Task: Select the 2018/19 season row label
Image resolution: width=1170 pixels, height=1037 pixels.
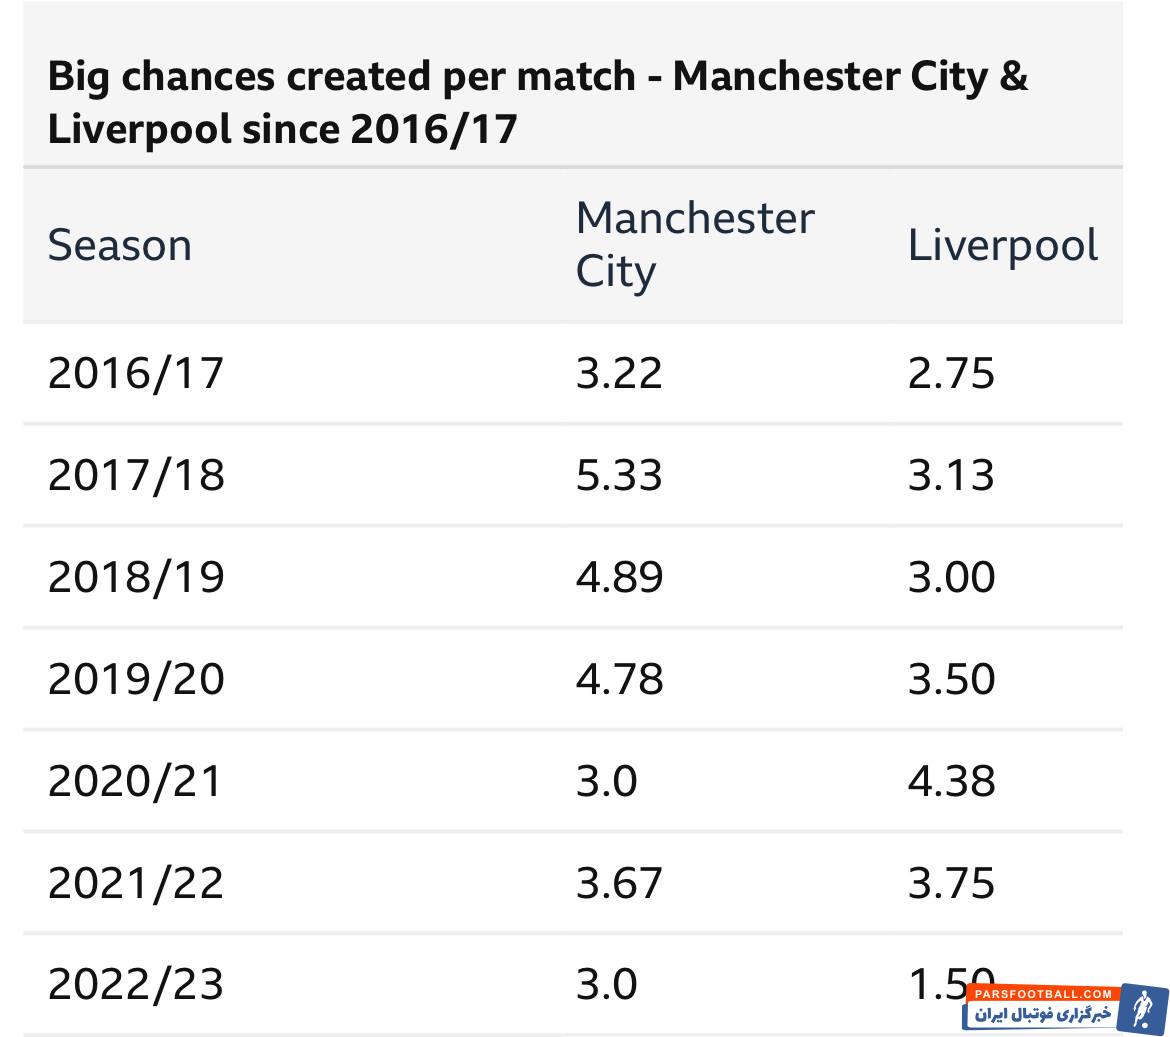Action: click(x=135, y=577)
